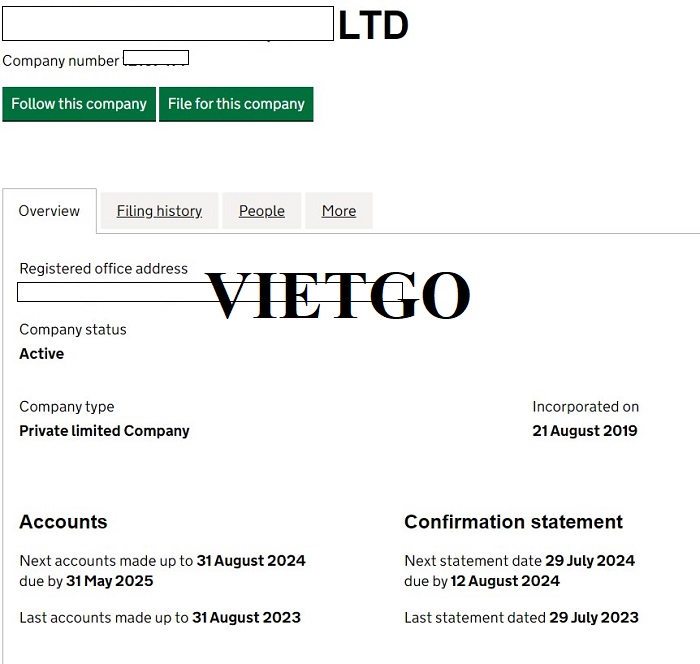The height and width of the screenshot is (664, 700).
Task: Click the redacted company number box
Action: point(156,58)
